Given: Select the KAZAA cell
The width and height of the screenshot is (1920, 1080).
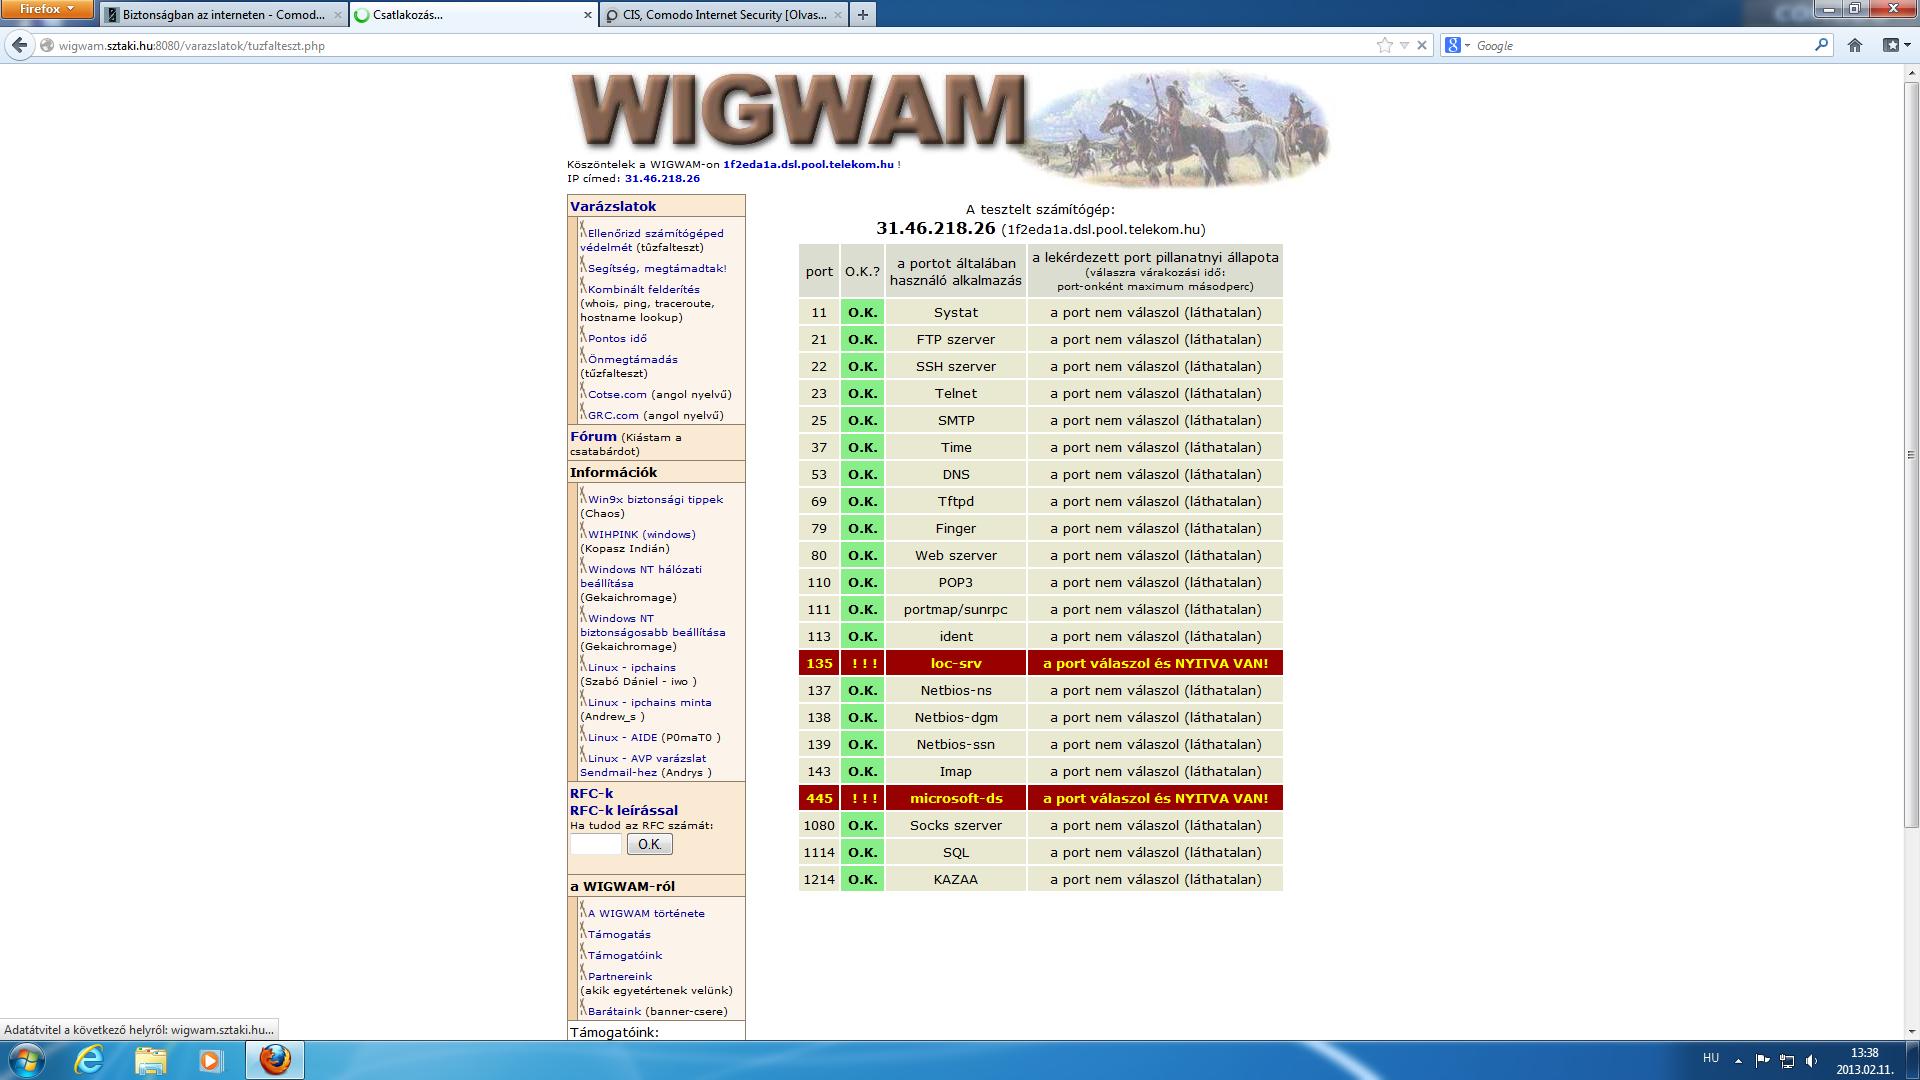Looking at the screenshot, I should tap(956, 879).
